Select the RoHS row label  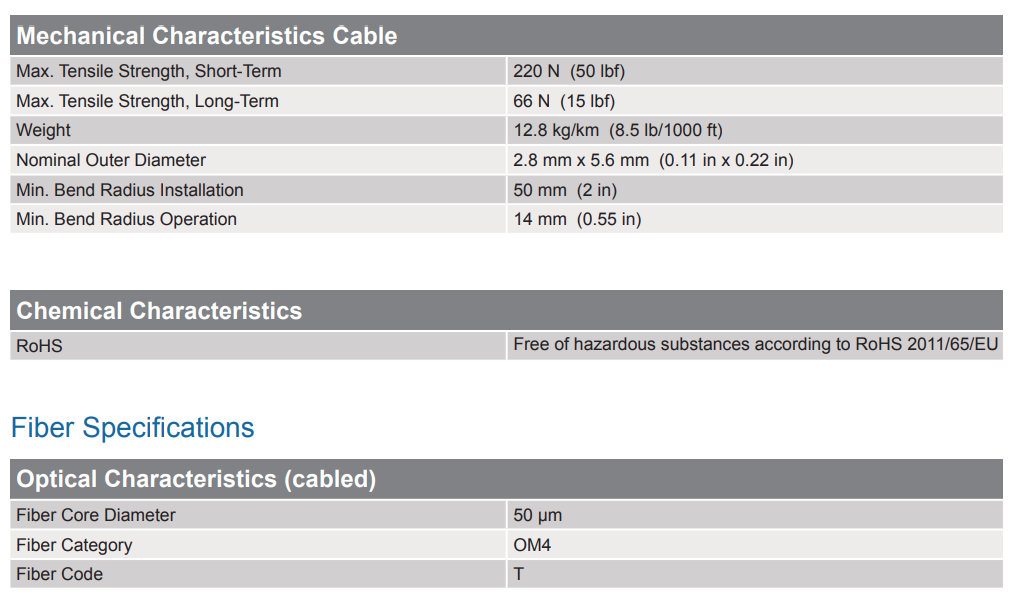pos(39,346)
